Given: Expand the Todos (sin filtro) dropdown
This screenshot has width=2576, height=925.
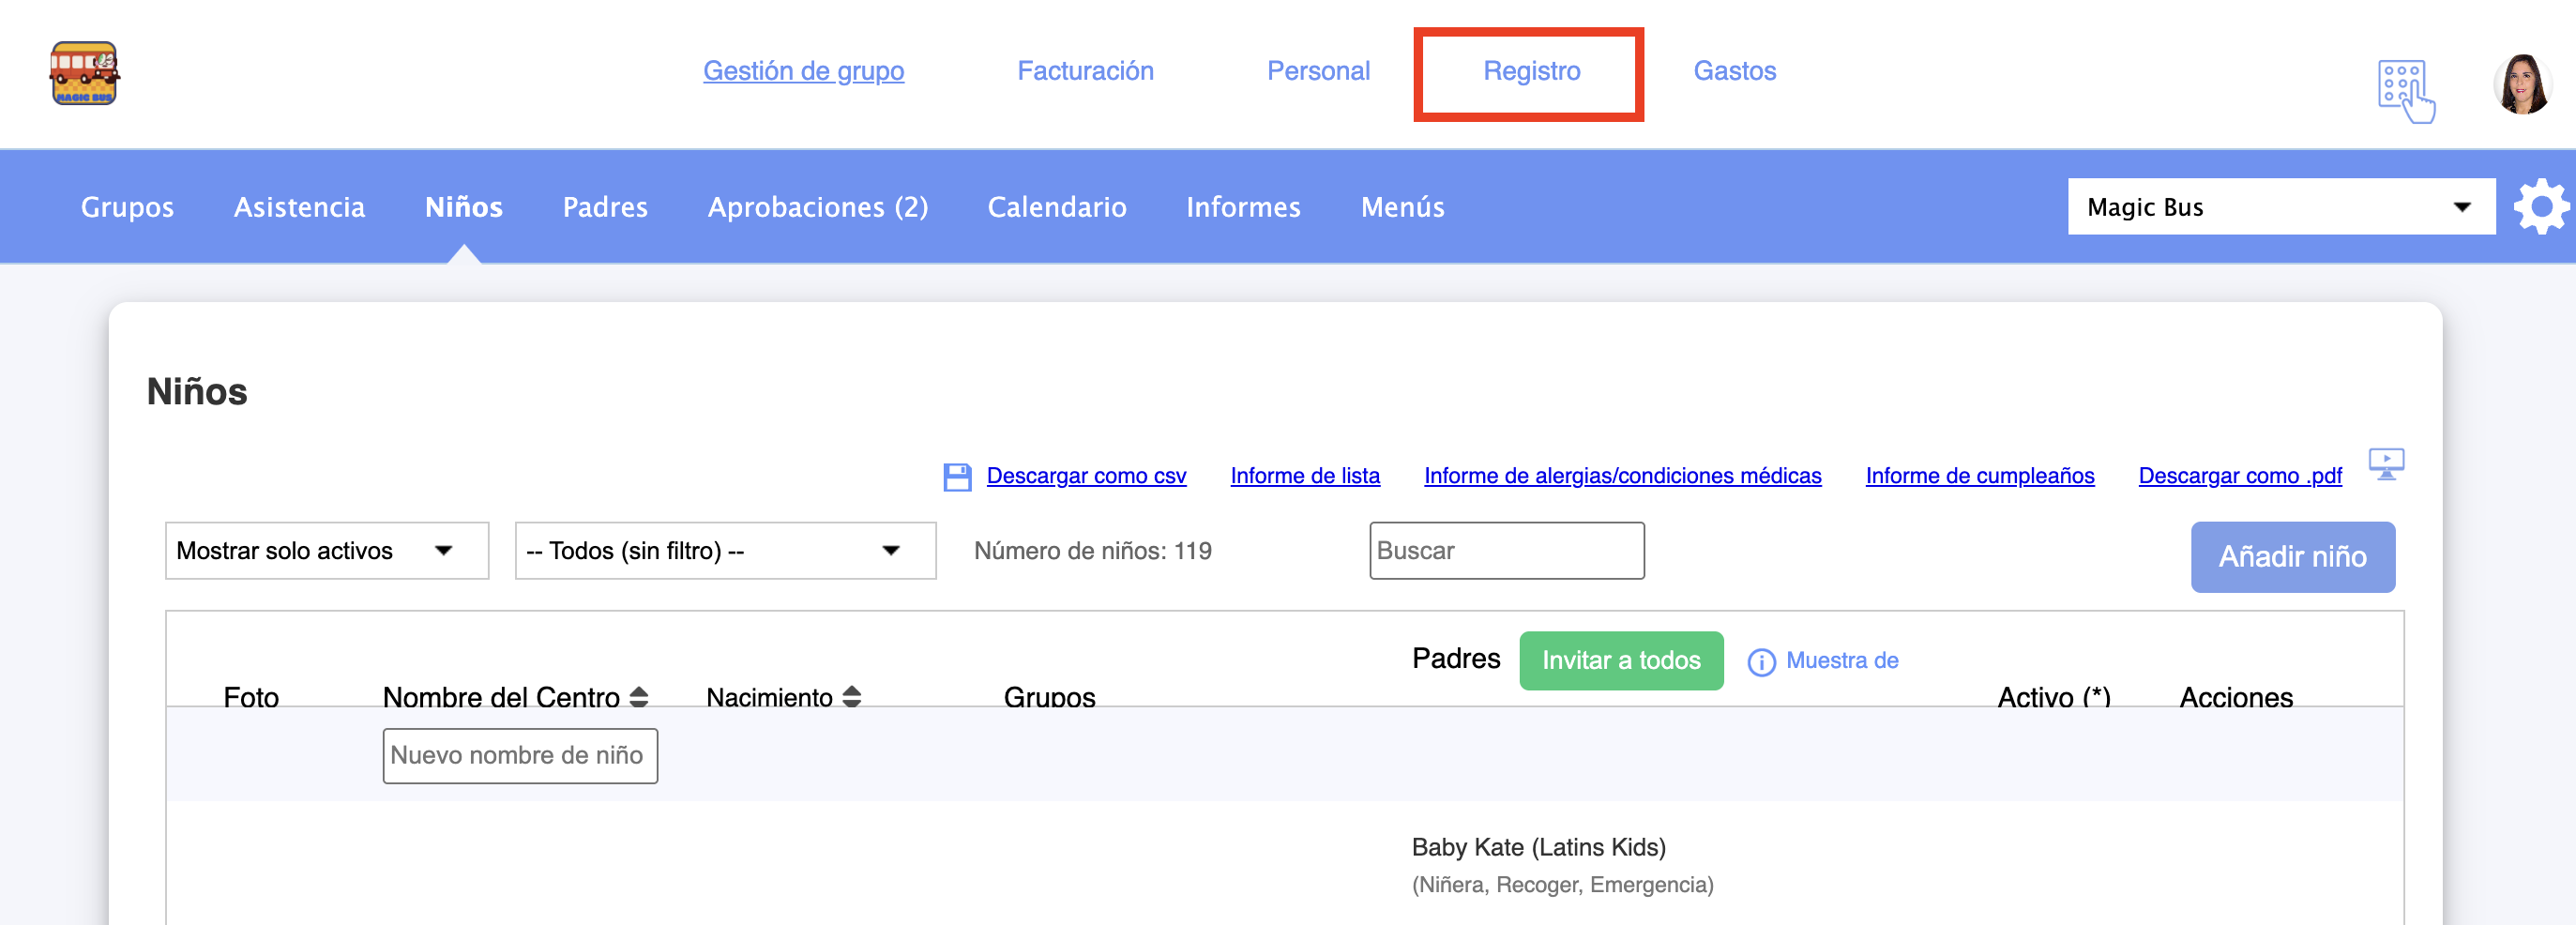Looking at the screenshot, I should [x=725, y=551].
